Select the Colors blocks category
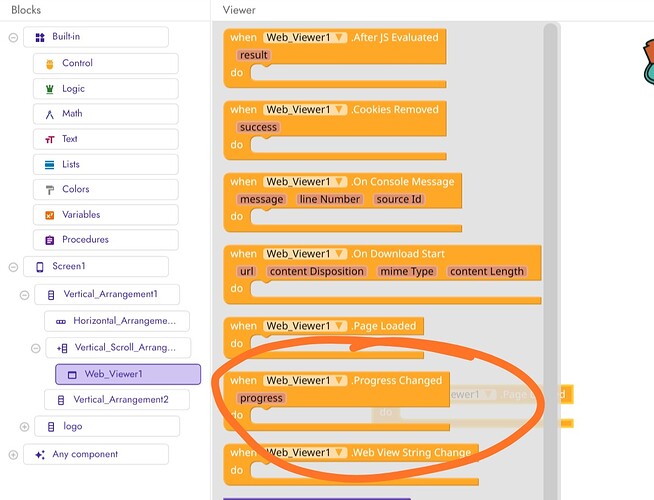The width and height of the screenshot is (654, 500). tap(106, 190)
